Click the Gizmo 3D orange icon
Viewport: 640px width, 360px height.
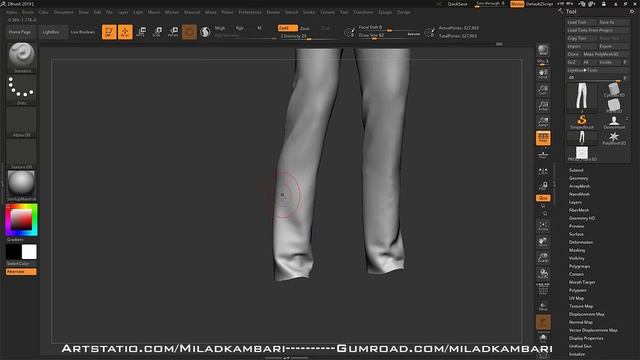(x=189, y=32)
